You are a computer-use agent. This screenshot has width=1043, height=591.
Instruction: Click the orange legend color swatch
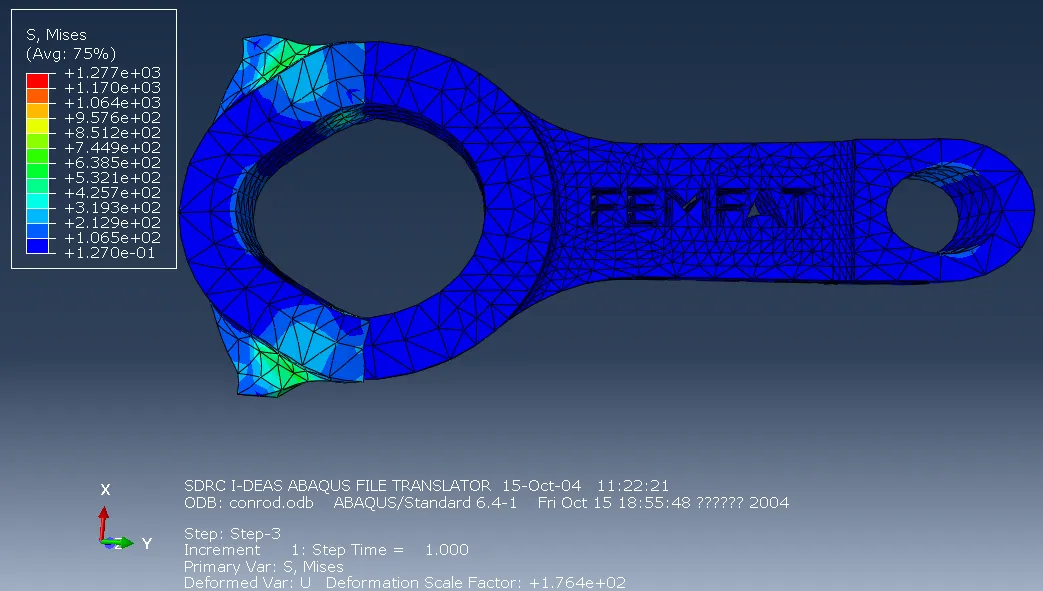click(x=37, y=96)
